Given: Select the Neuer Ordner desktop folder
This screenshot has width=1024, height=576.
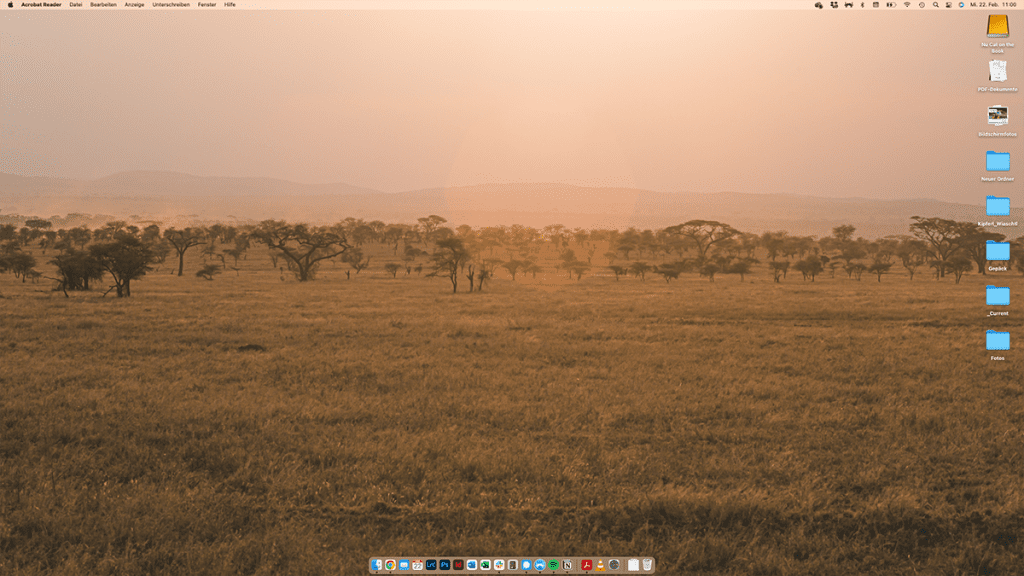Looking at the screenshot, I should (x=997, y=161).
